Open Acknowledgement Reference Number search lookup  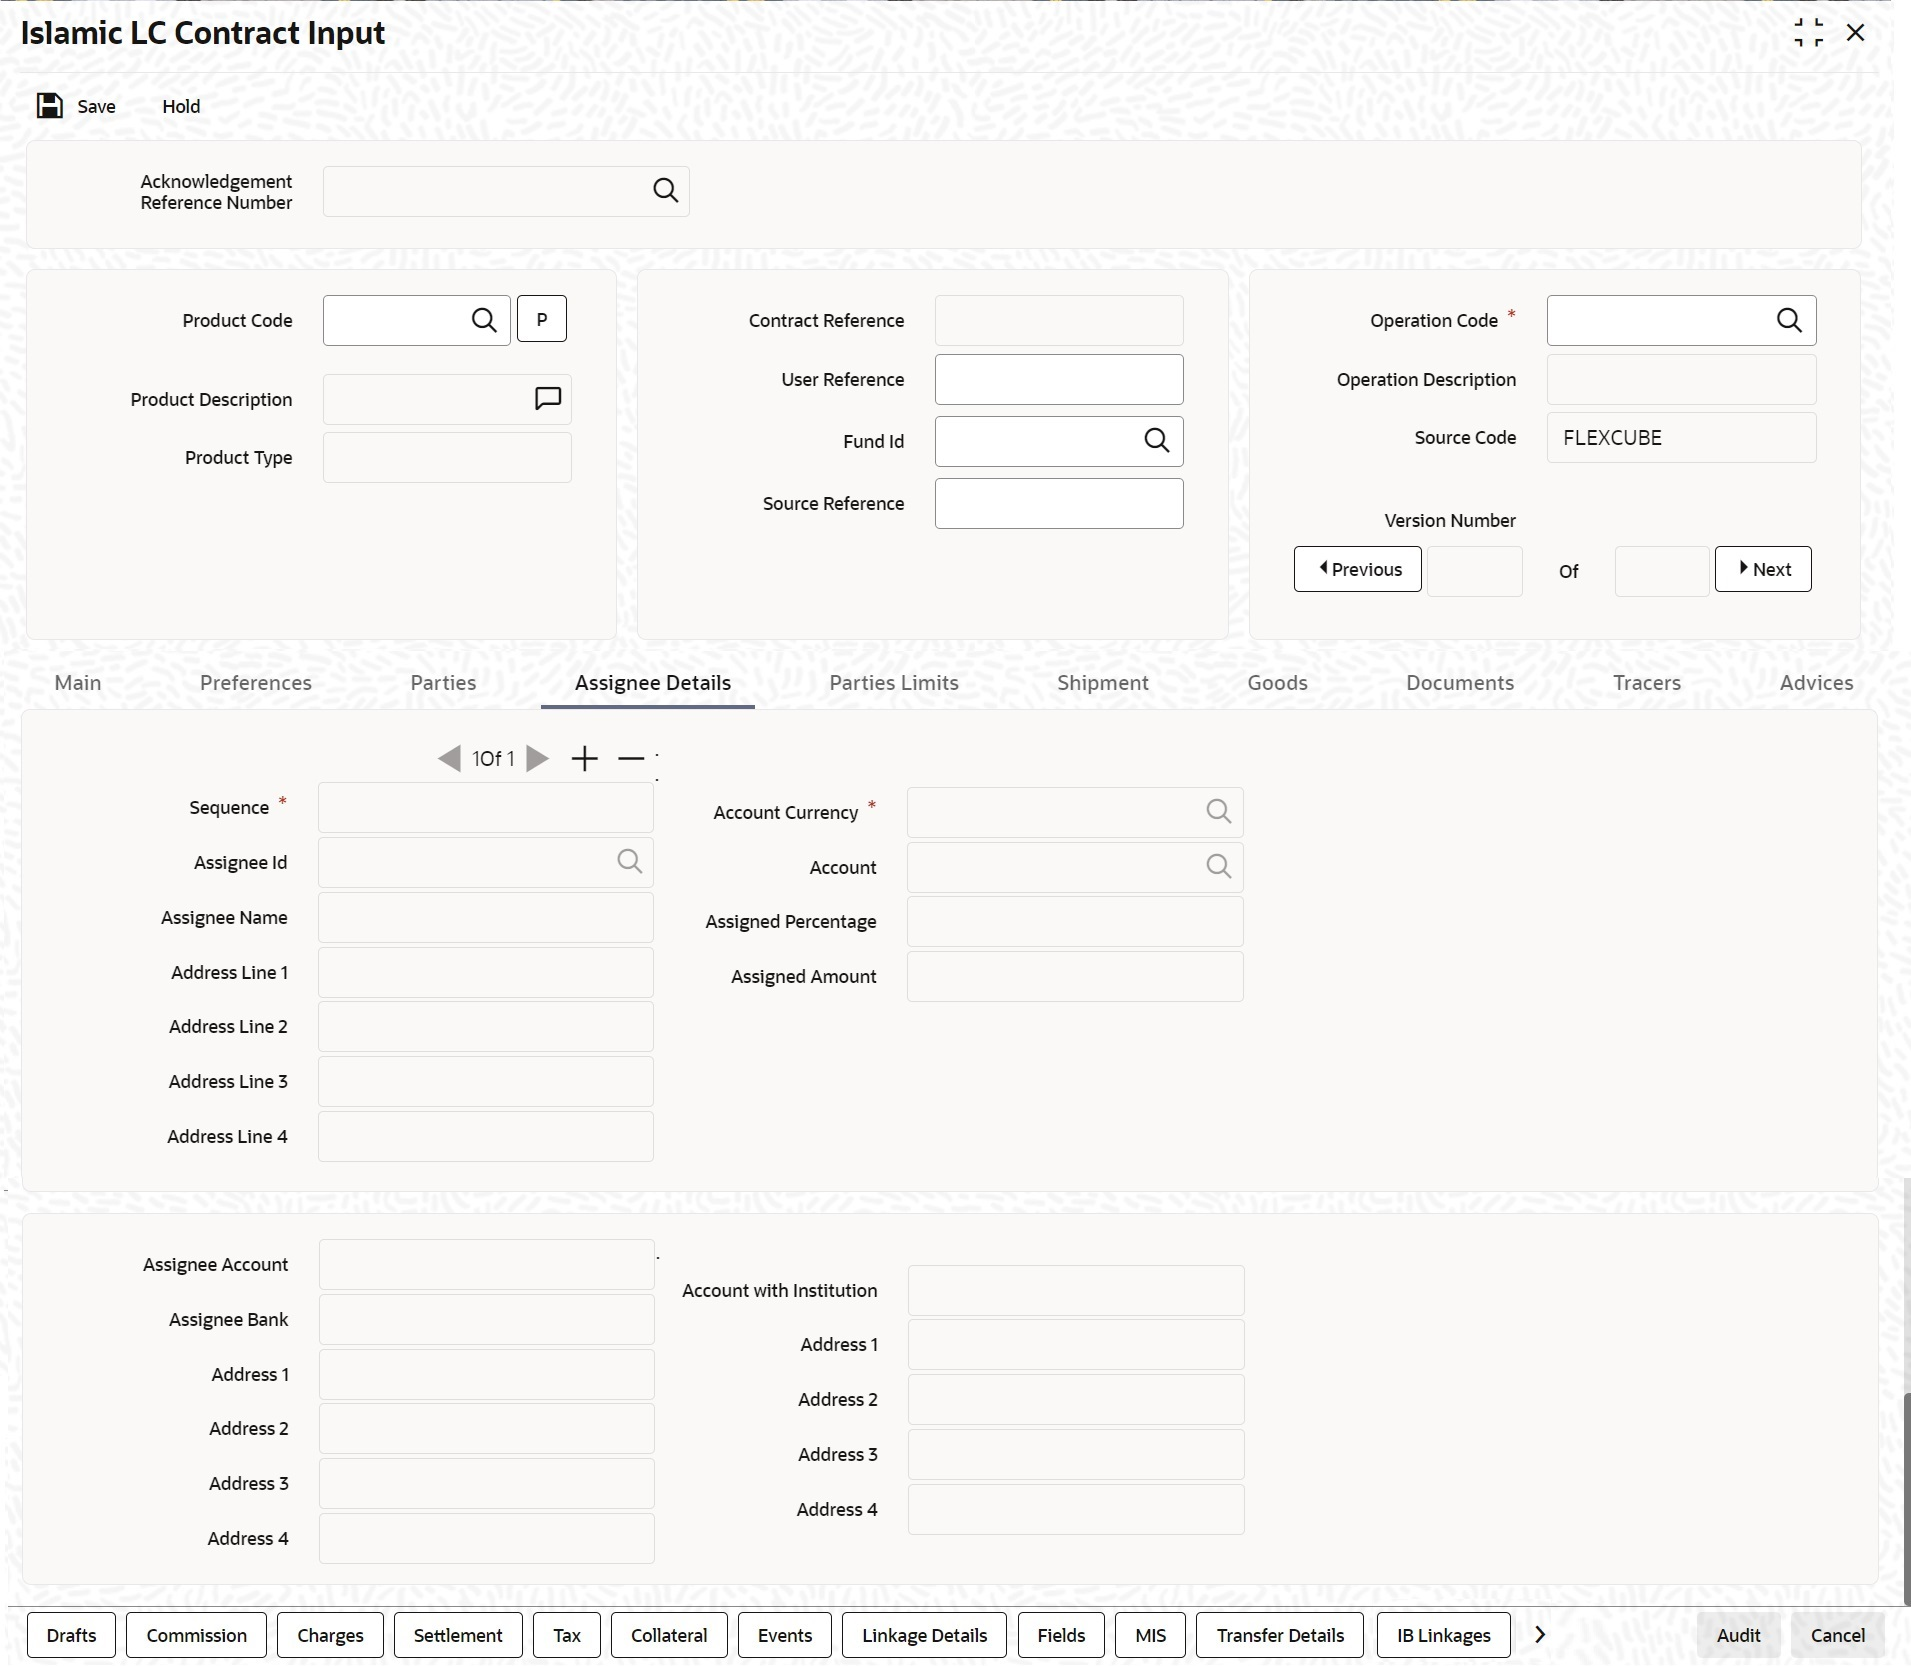665,191
